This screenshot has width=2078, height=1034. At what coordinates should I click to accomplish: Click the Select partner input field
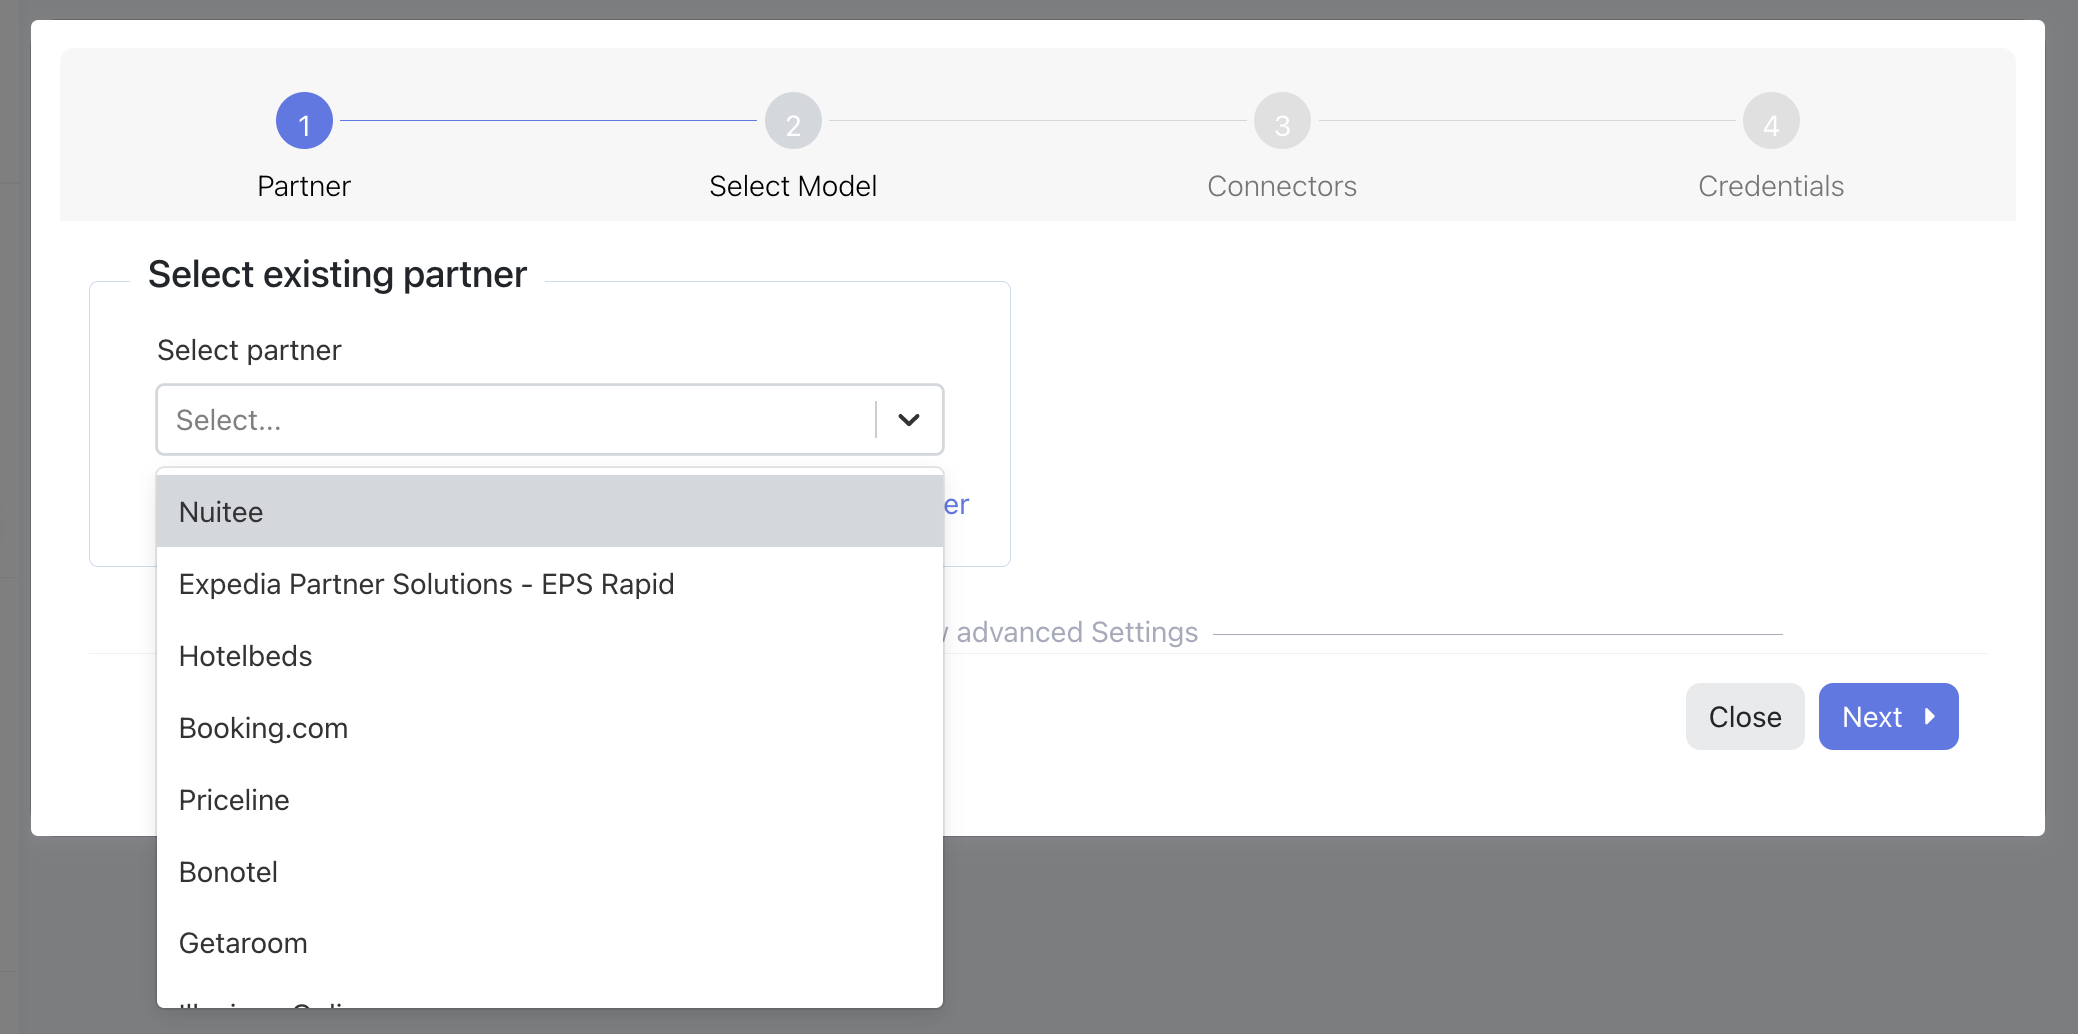(x=515, y=420)
